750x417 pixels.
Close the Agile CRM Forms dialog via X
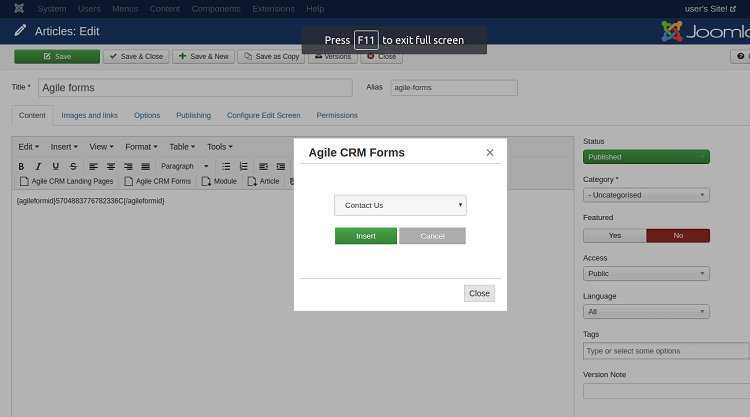point(490,153)
